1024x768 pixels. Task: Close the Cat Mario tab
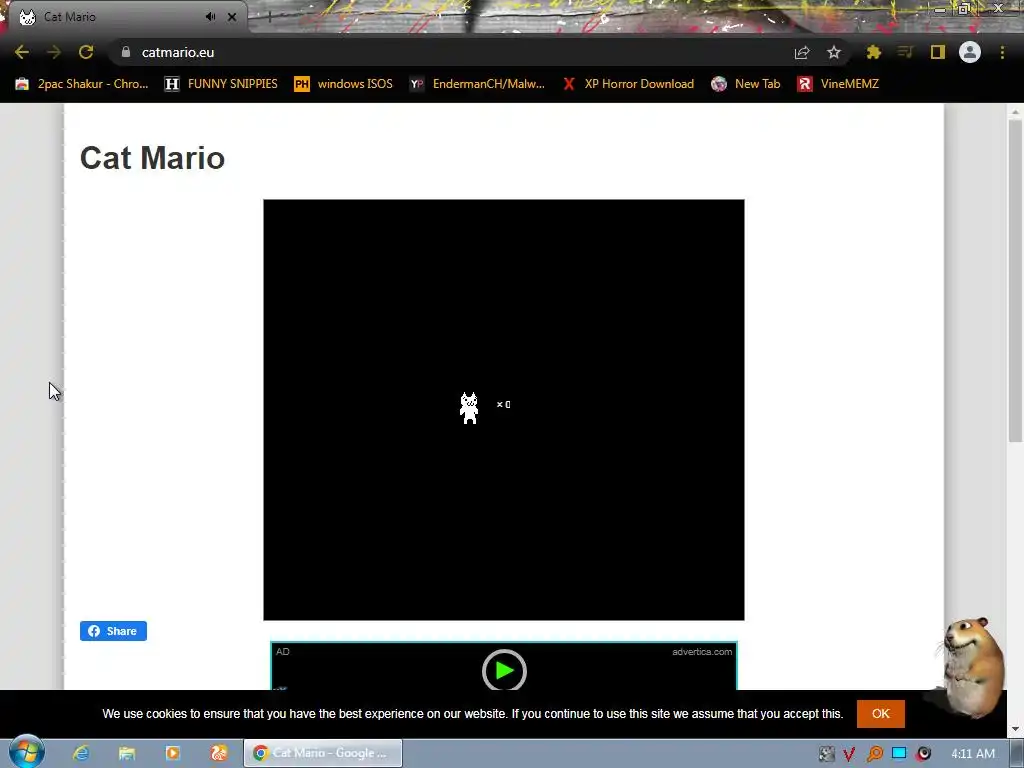tap(232, 17)
